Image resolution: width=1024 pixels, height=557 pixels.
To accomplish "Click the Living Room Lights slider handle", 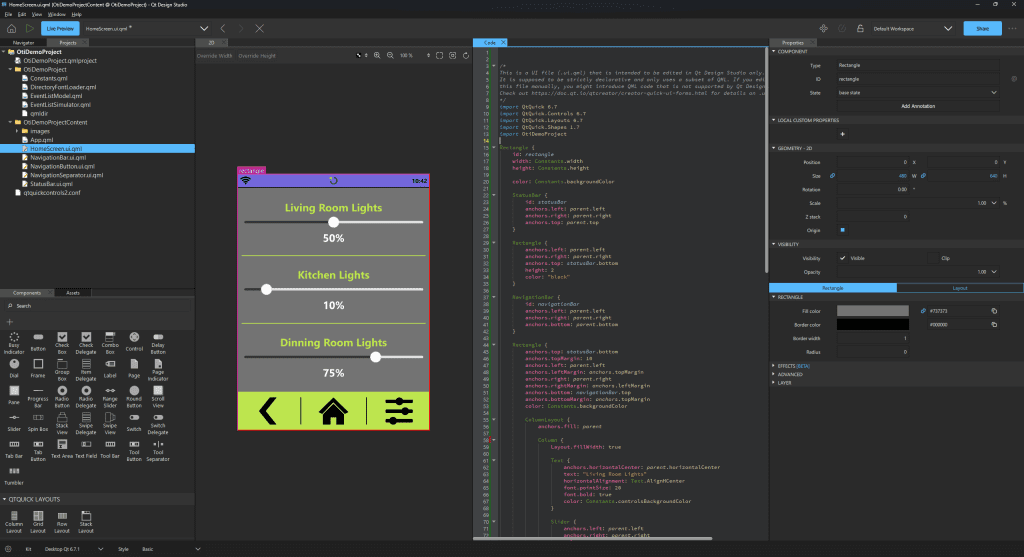I will [334, 223].
